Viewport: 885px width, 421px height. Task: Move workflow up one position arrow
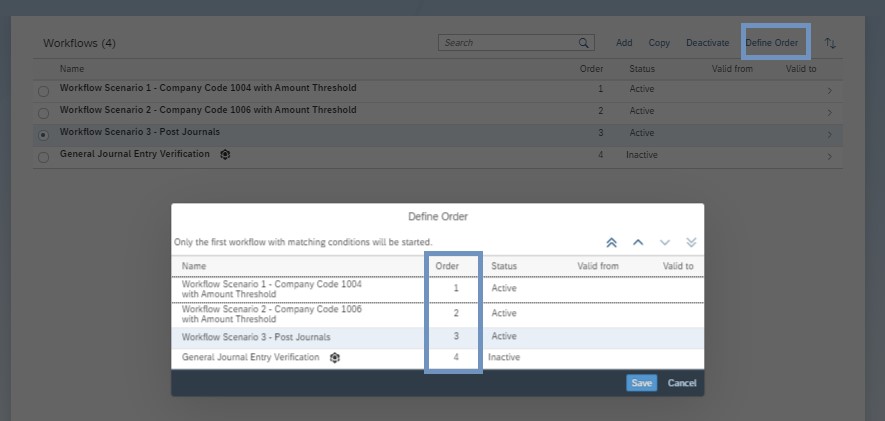638,243
